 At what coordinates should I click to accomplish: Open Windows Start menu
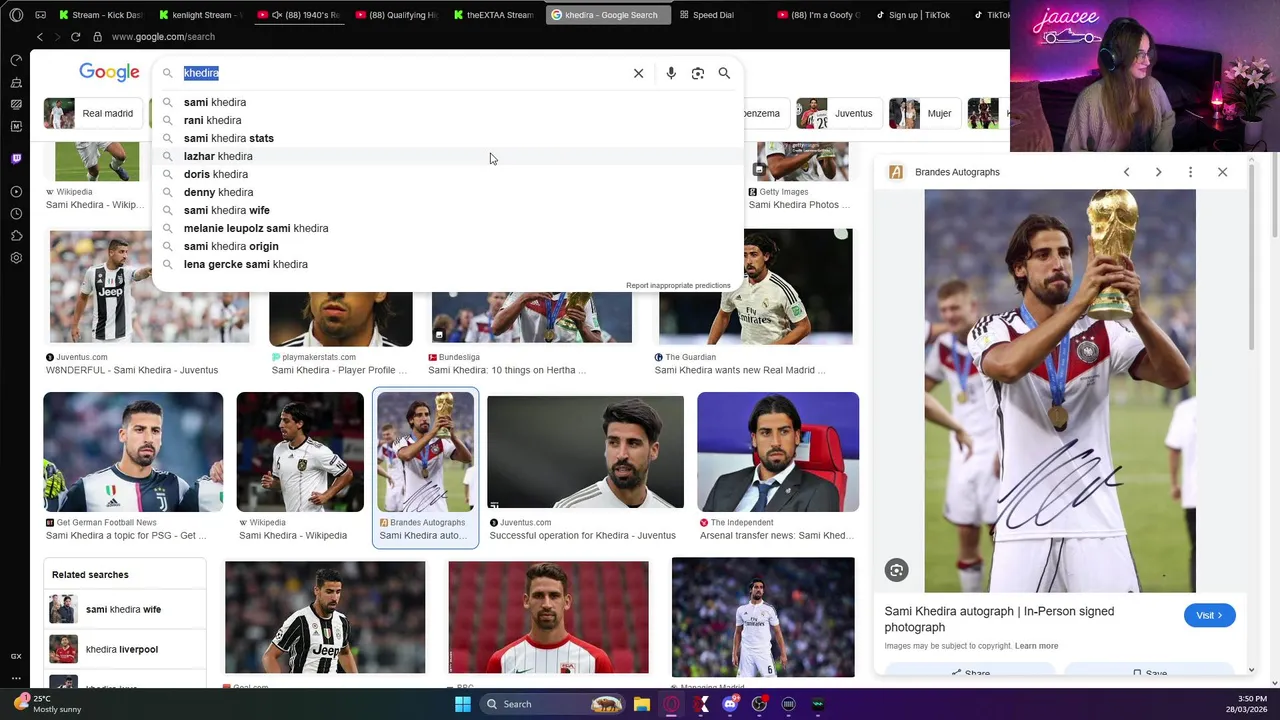click(x=462, y=704)
